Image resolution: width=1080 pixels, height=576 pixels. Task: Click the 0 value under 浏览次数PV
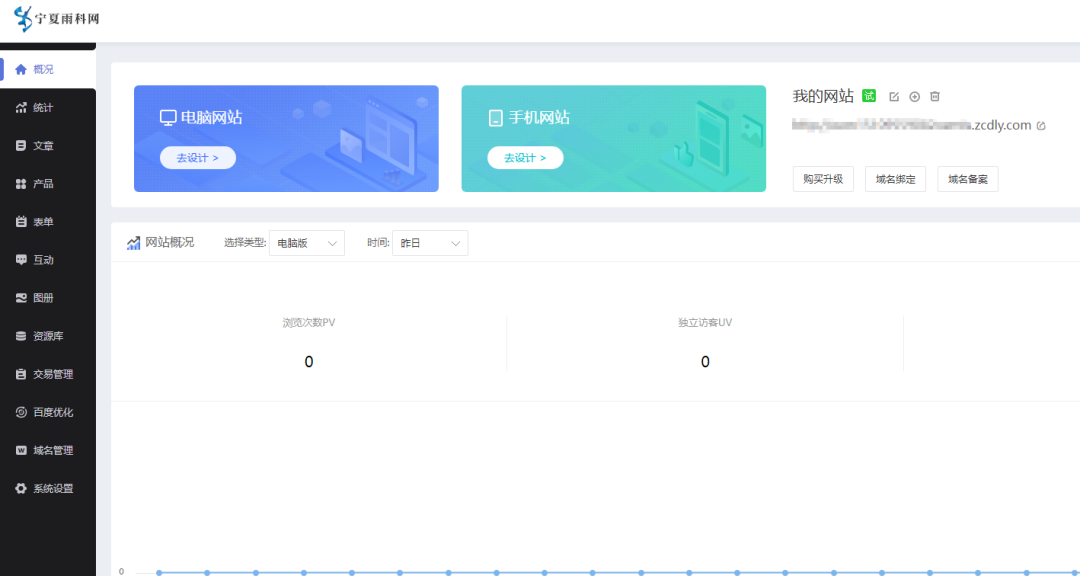point(309,362)
